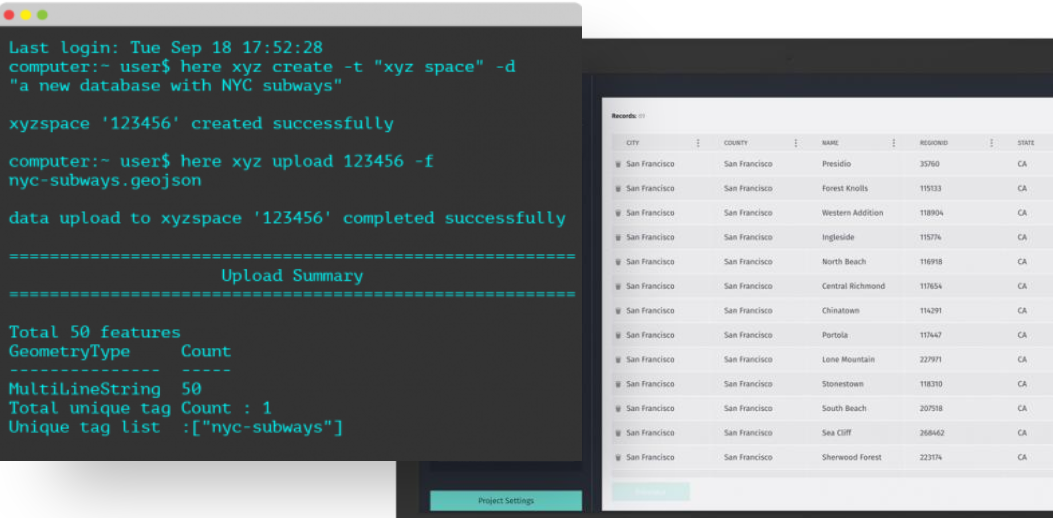Click the COUNTY column header
The height and width of the screenshot is (518, 1053).
[735, 143]
